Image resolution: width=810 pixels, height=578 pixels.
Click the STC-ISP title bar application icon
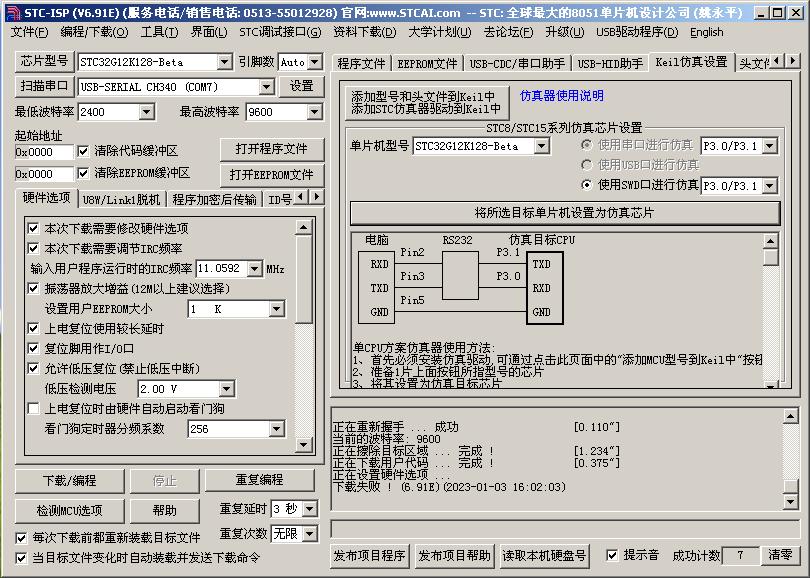tap(14, 12)
